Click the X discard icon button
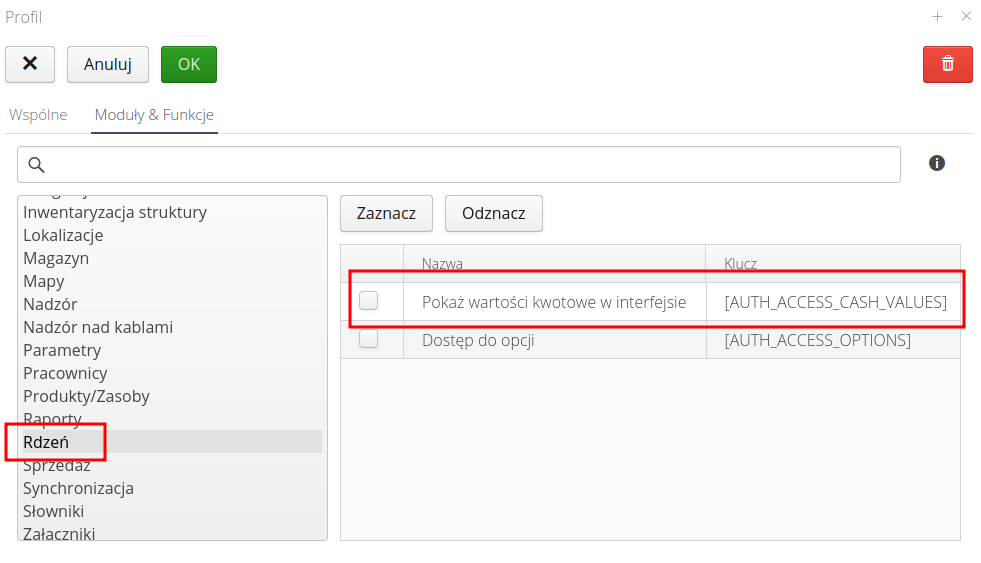The image size is (981, 563). pos(30,64)
